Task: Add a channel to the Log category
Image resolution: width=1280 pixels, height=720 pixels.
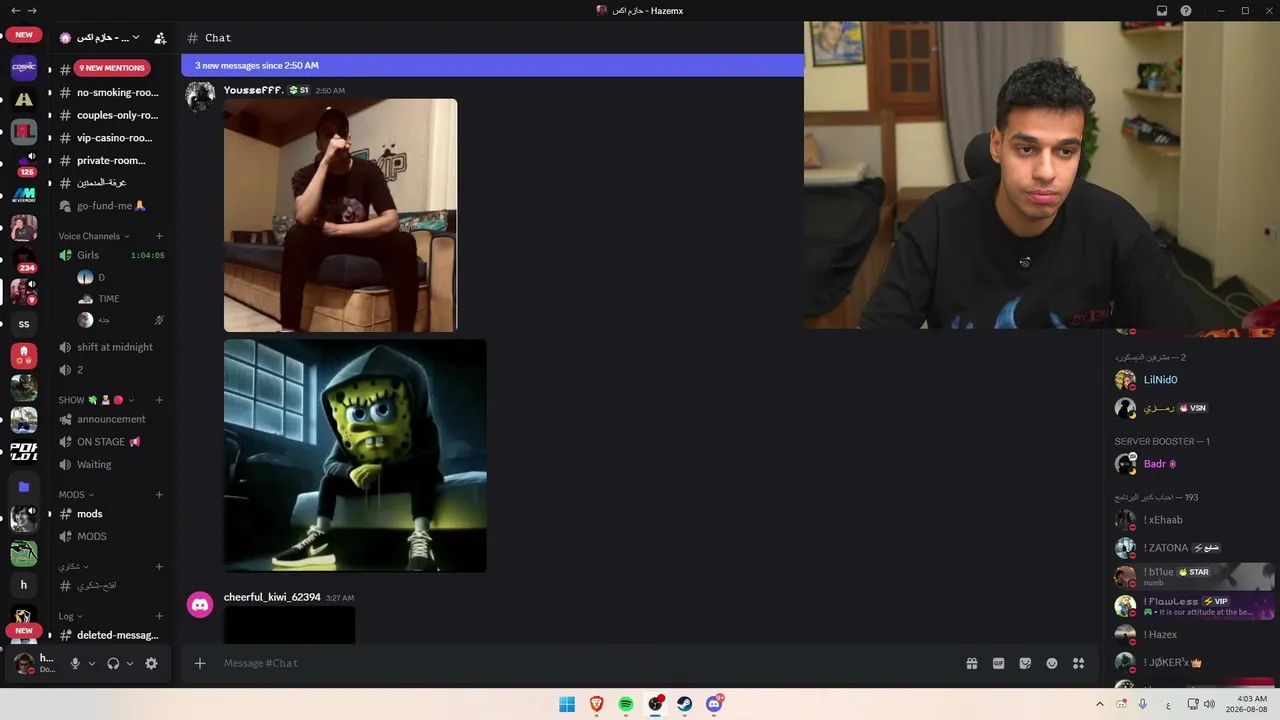Action: [159, 616]
